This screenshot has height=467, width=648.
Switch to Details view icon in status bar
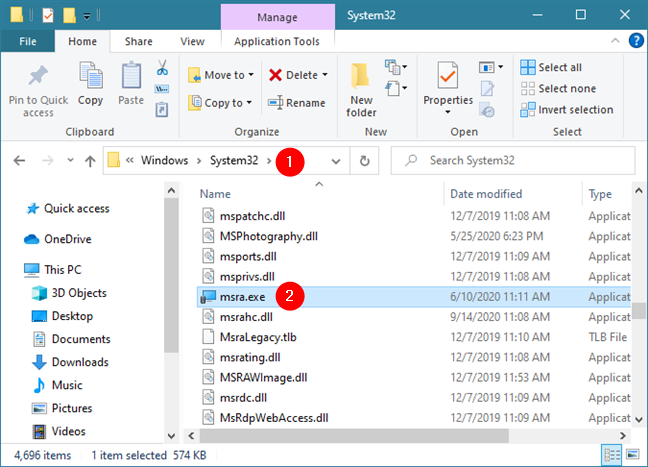click(x=612, y=455)
